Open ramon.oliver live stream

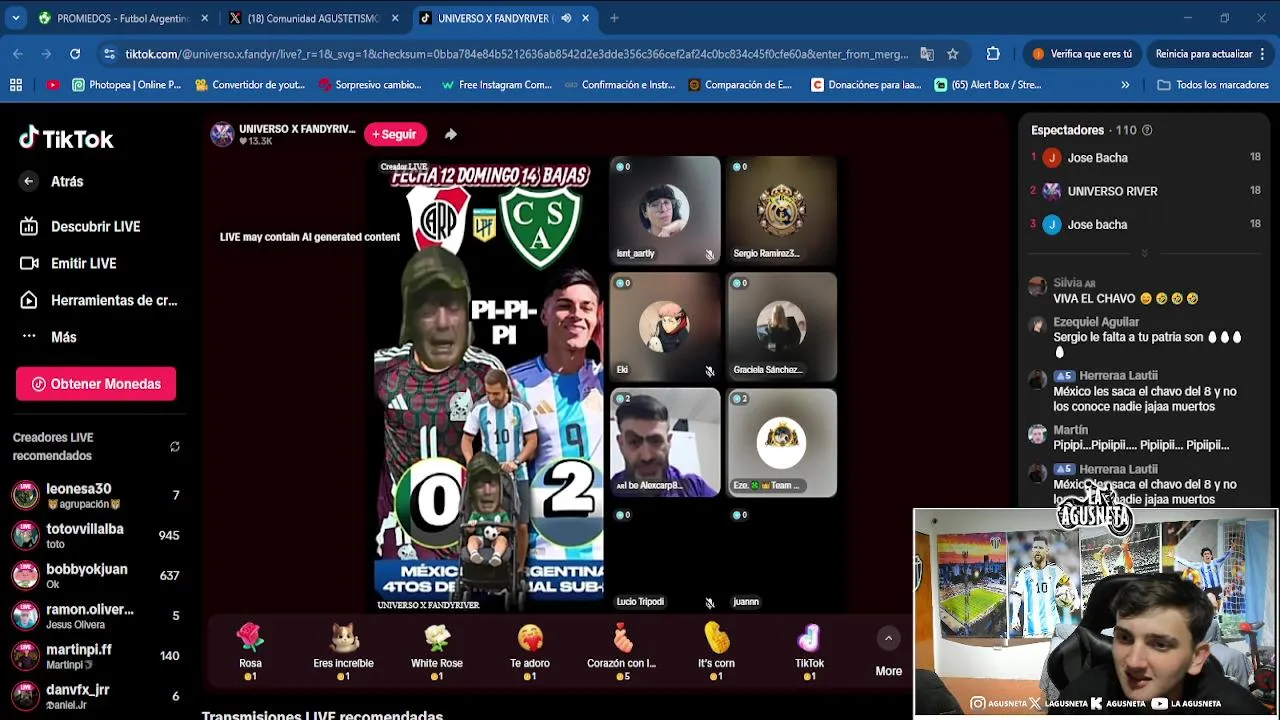(x=96, y=616)
